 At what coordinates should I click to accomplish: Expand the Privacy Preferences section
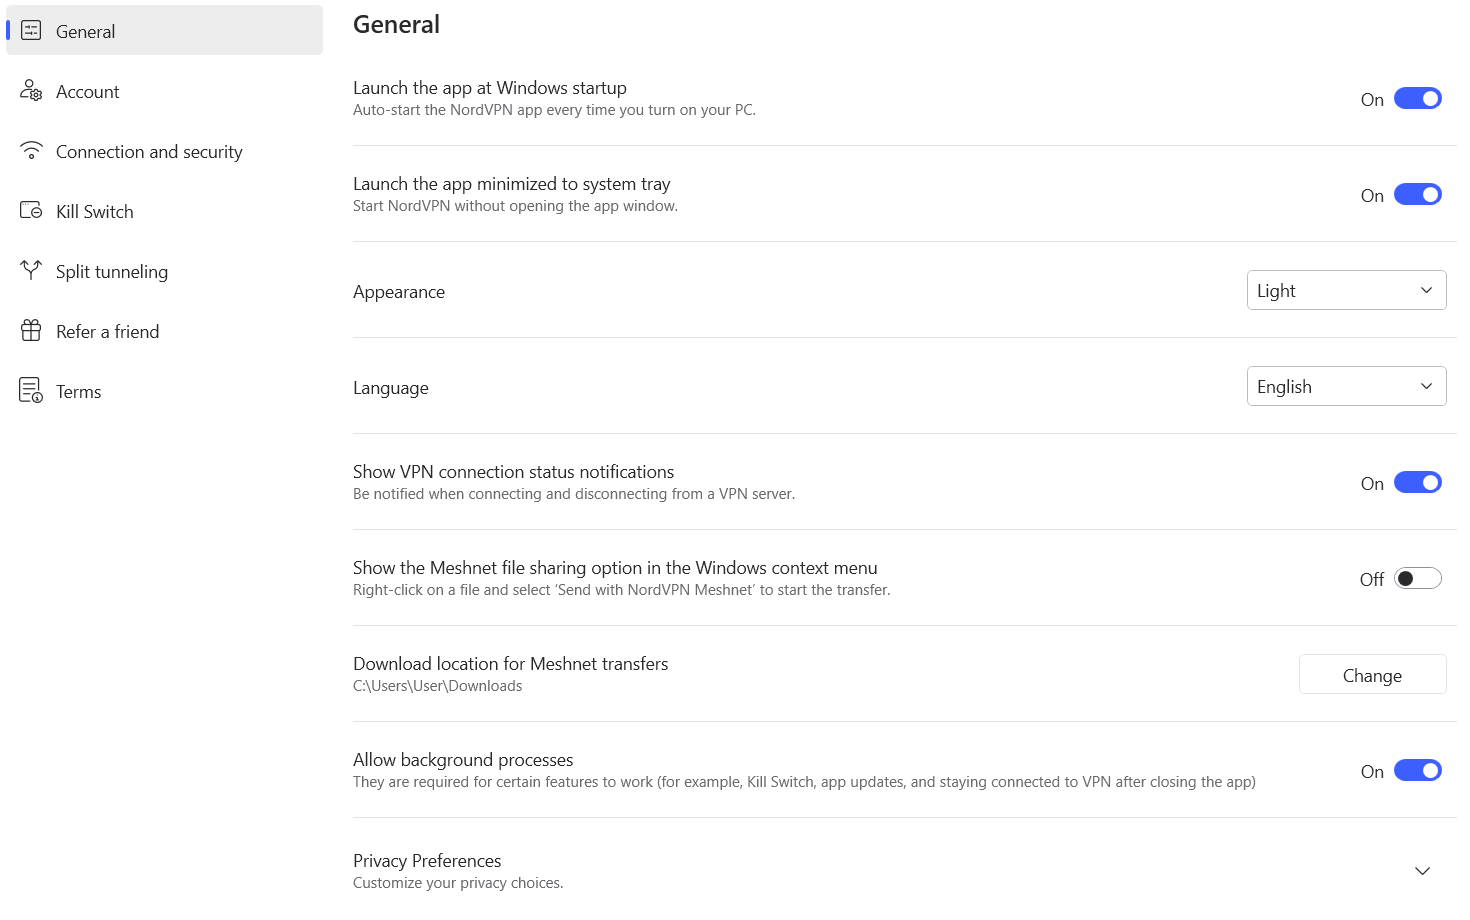coord(1422,870)
